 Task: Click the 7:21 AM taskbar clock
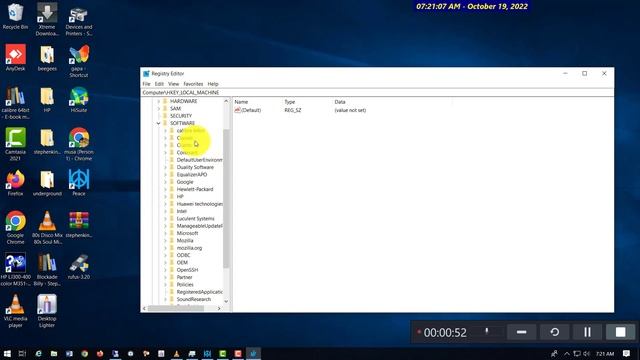point(605,353)
